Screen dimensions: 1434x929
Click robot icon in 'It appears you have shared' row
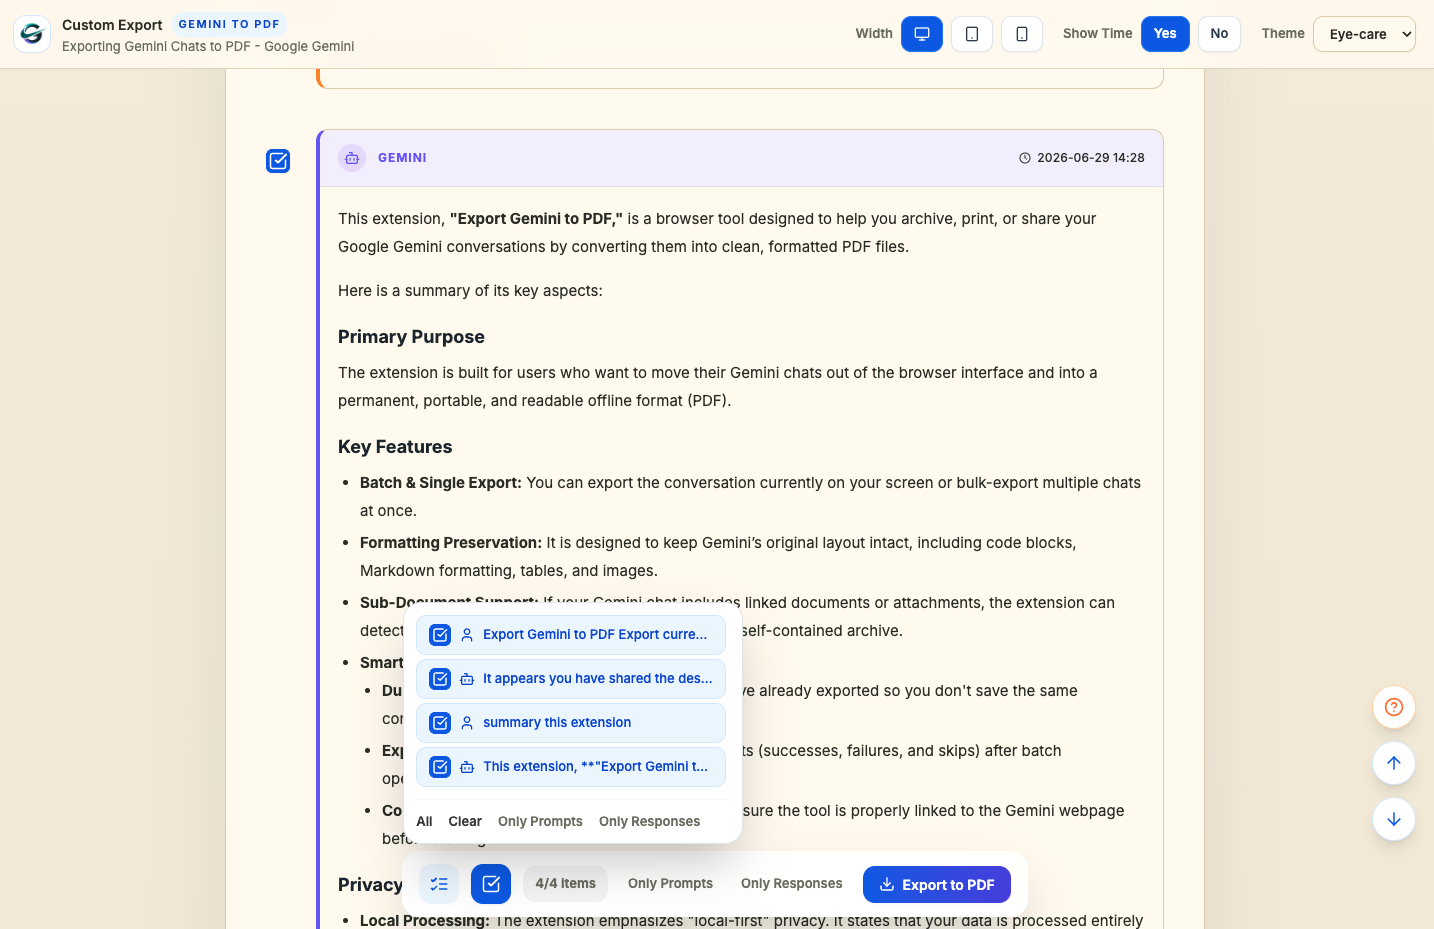tap(467, 679)
